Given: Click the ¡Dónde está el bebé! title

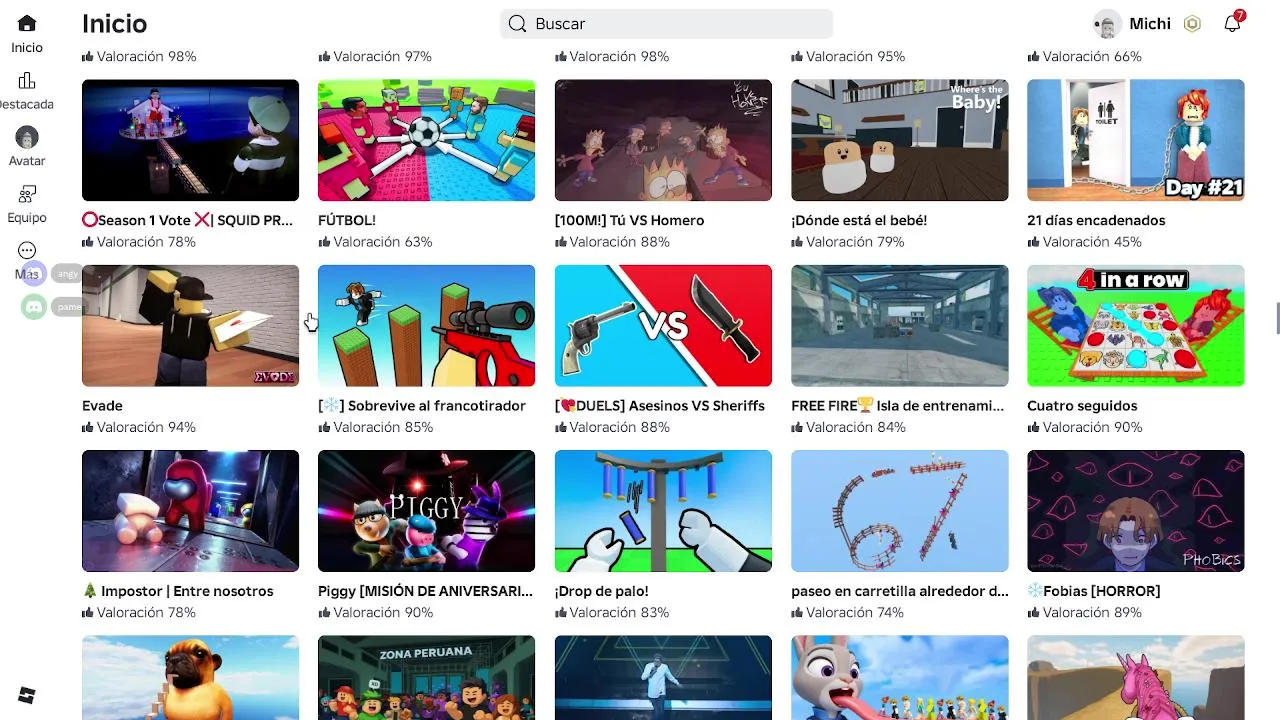Looking at the screenshot, I should (859, 220).
